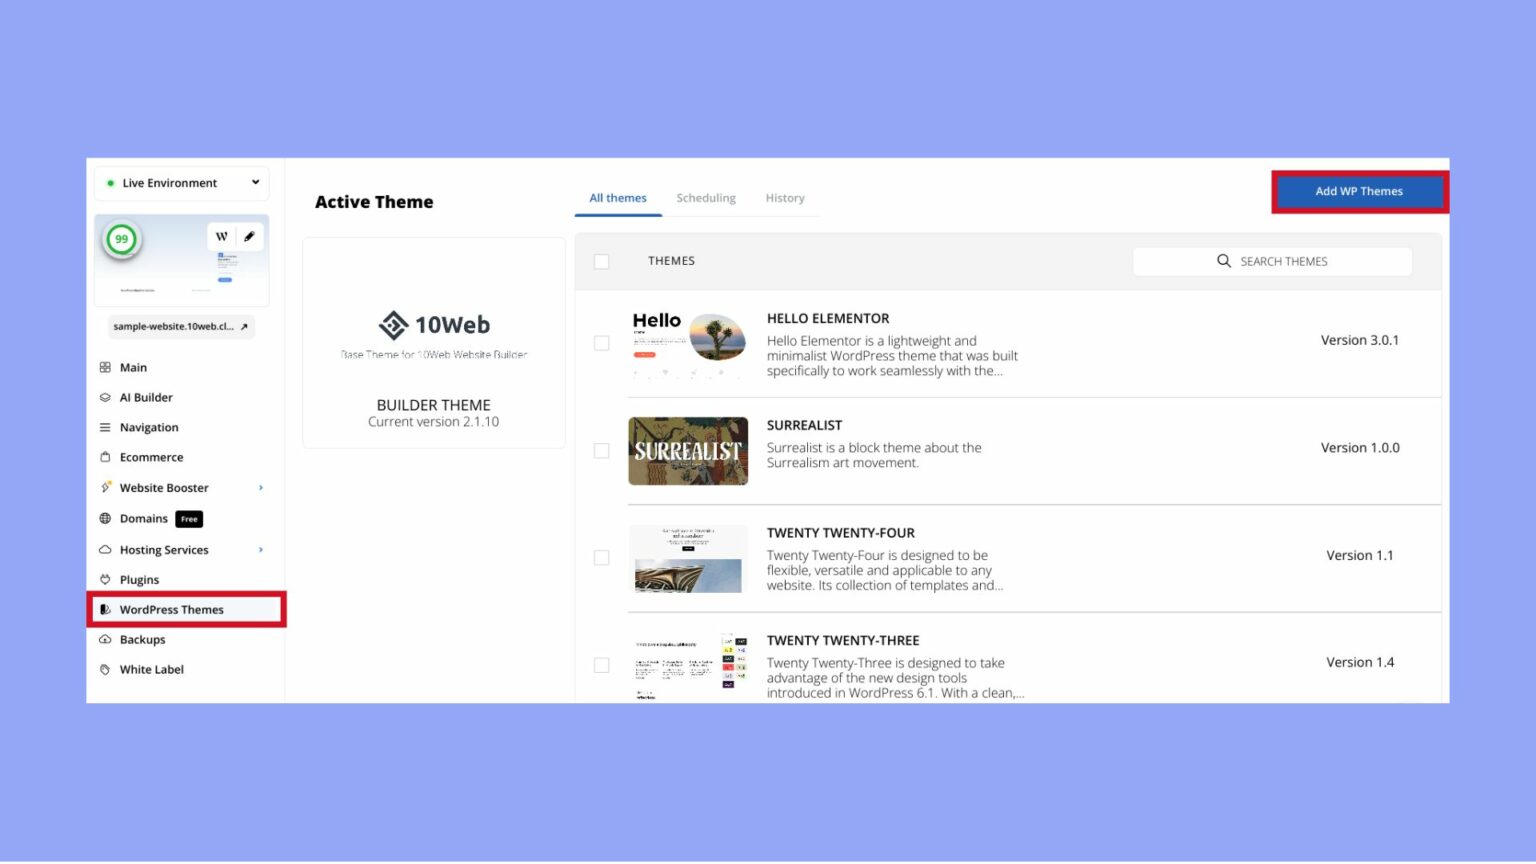Screen dimensions: 1536x864
Task: Switch to the Scheduling tab
Action: coord(706,197)
